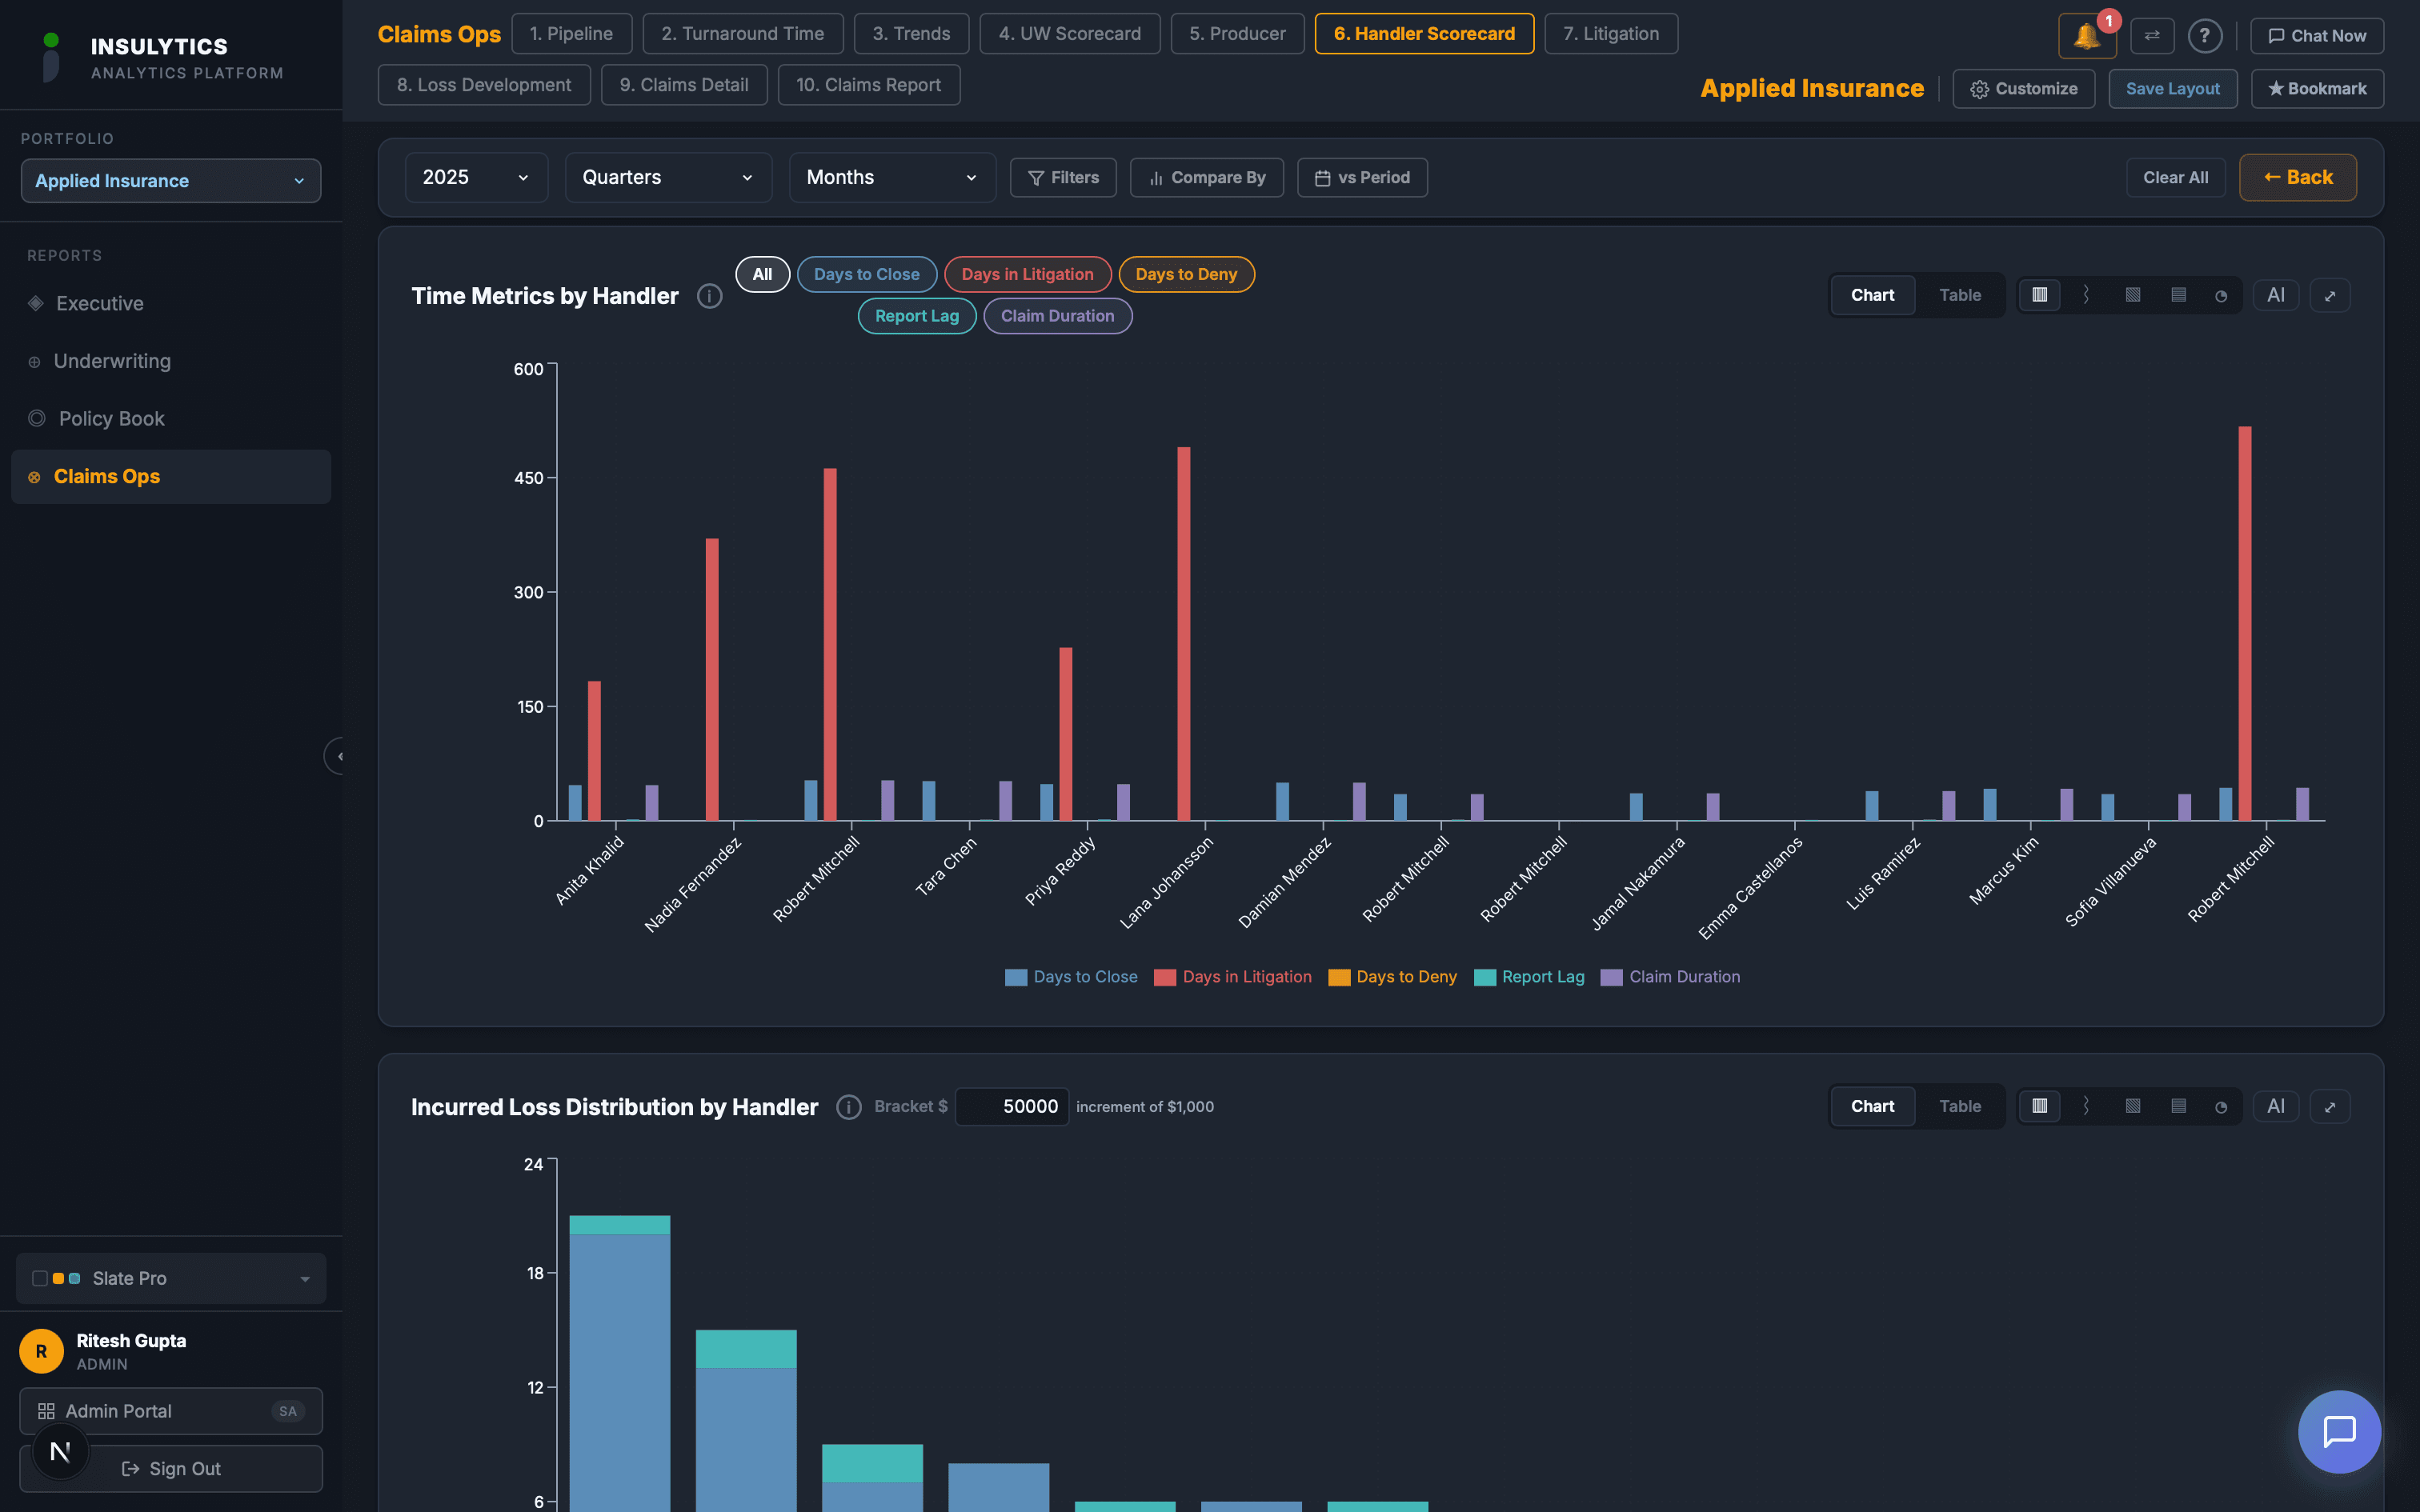Open the Filters menu

tap(1063, 177)
